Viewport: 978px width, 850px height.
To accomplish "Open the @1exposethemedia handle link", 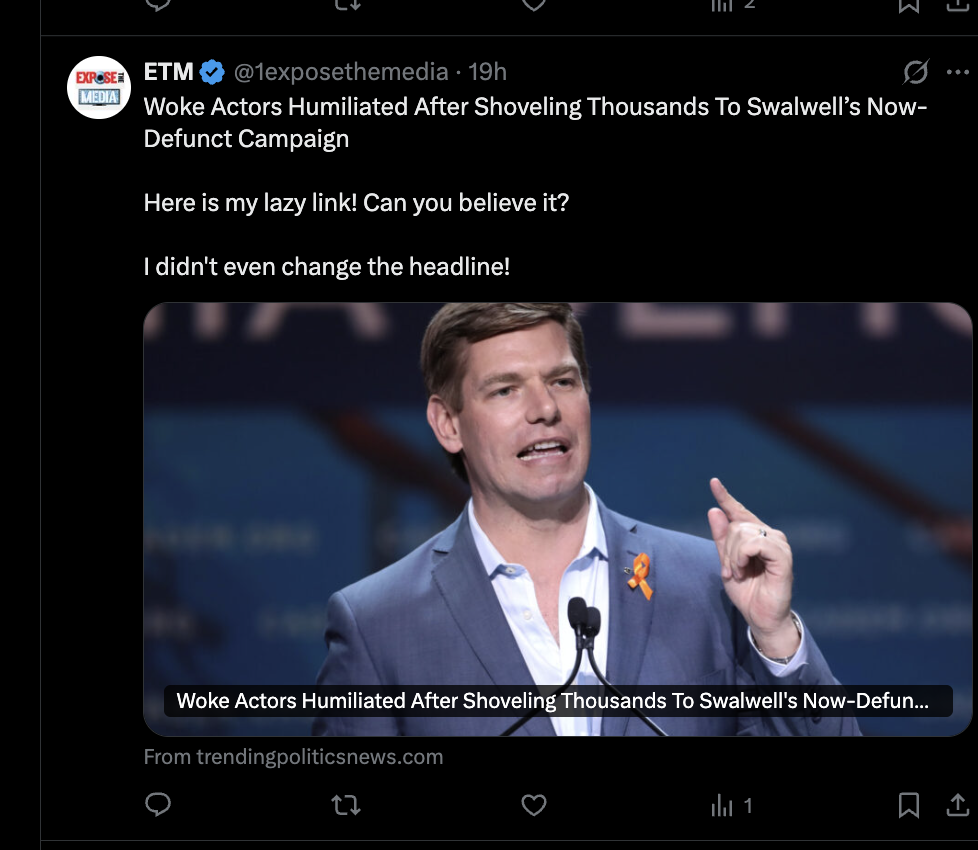I will point(340,72).
